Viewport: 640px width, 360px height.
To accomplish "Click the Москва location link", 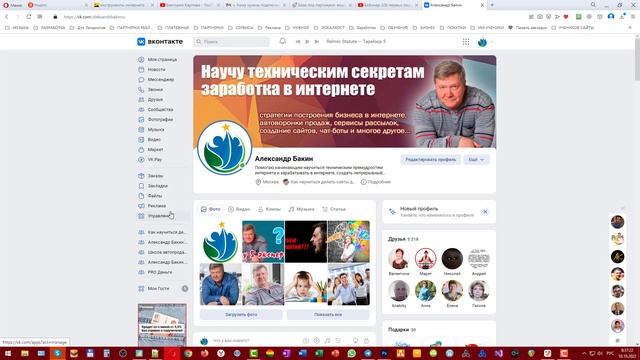I will (267, 182).
